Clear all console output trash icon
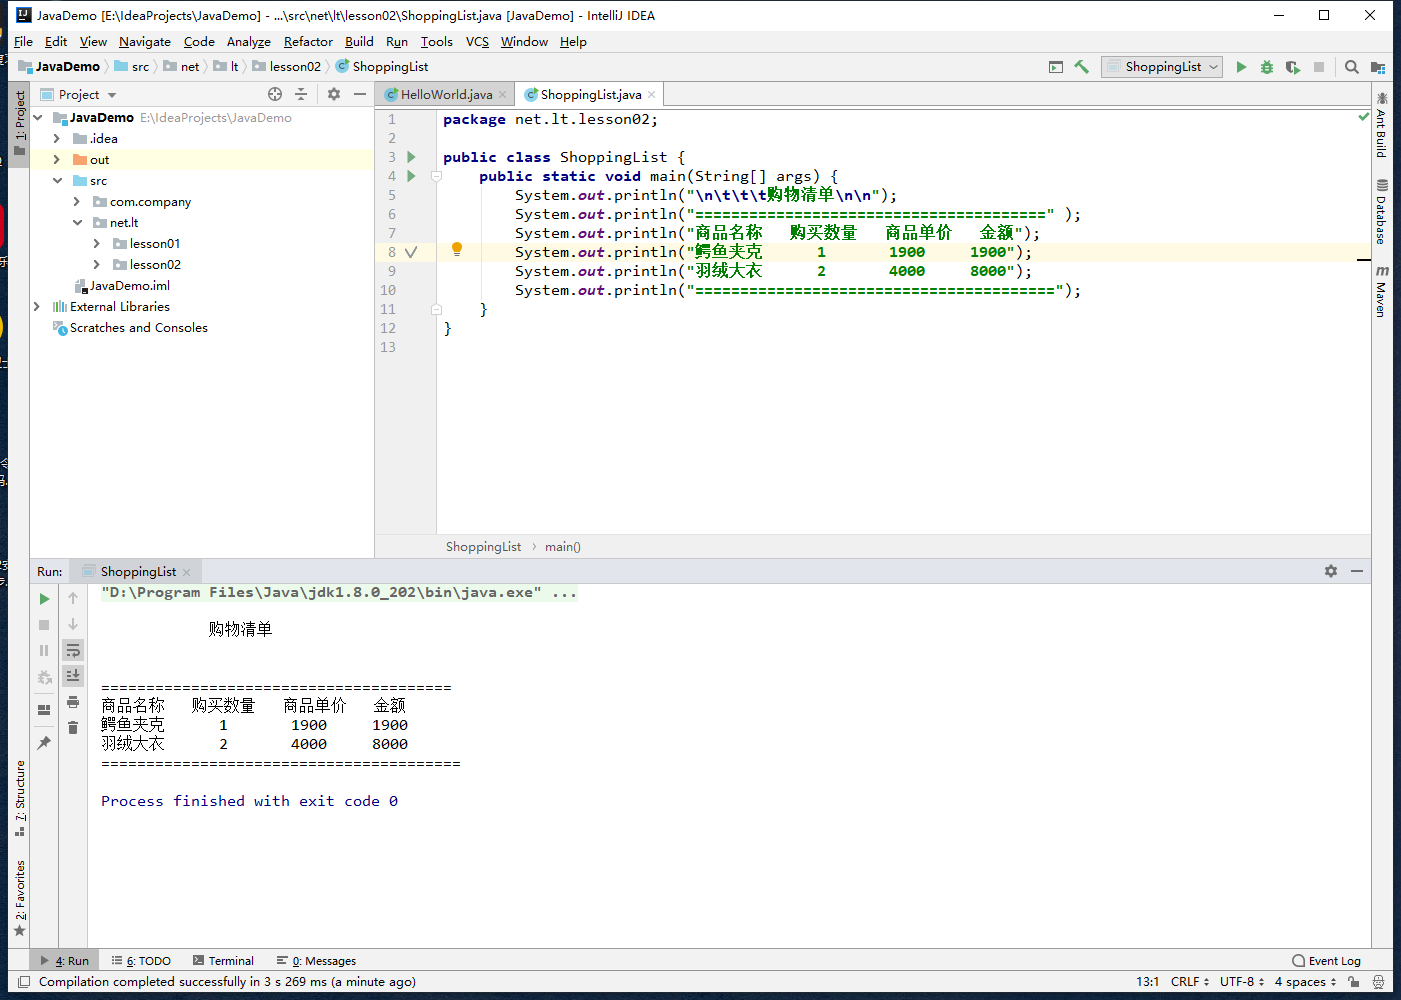Screen dimensions: 1401x1000 pyautogui.click(x=73, y=728)
